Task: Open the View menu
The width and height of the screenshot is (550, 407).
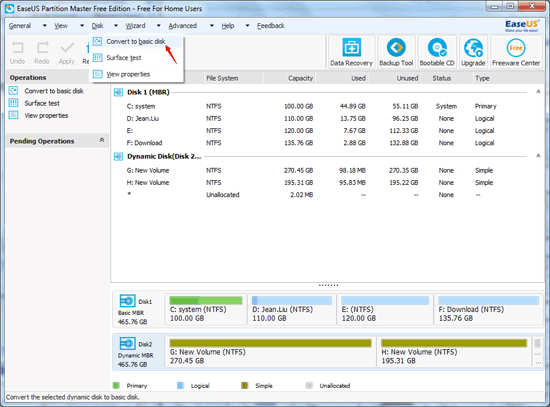Action: pyautogui.click(x=61, y=26)
